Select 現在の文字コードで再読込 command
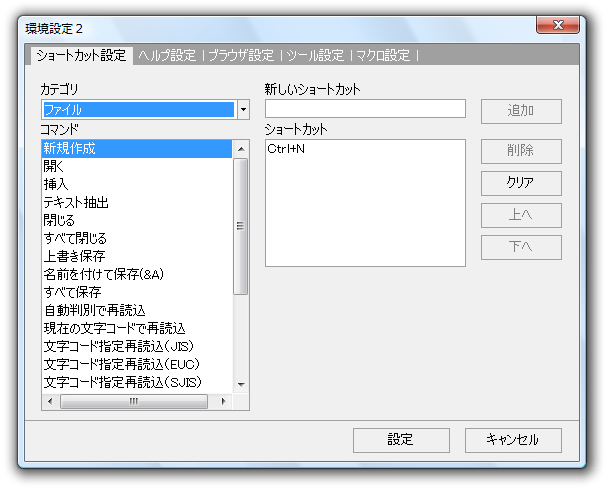This screenshot has height=490, width=608. tap(137, 328)
